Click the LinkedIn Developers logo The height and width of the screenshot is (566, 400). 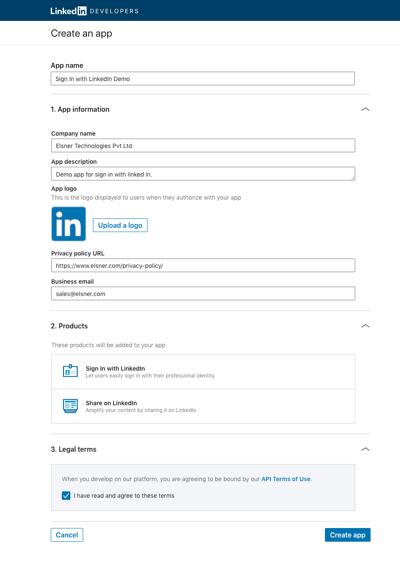click(x=94, y=11)
